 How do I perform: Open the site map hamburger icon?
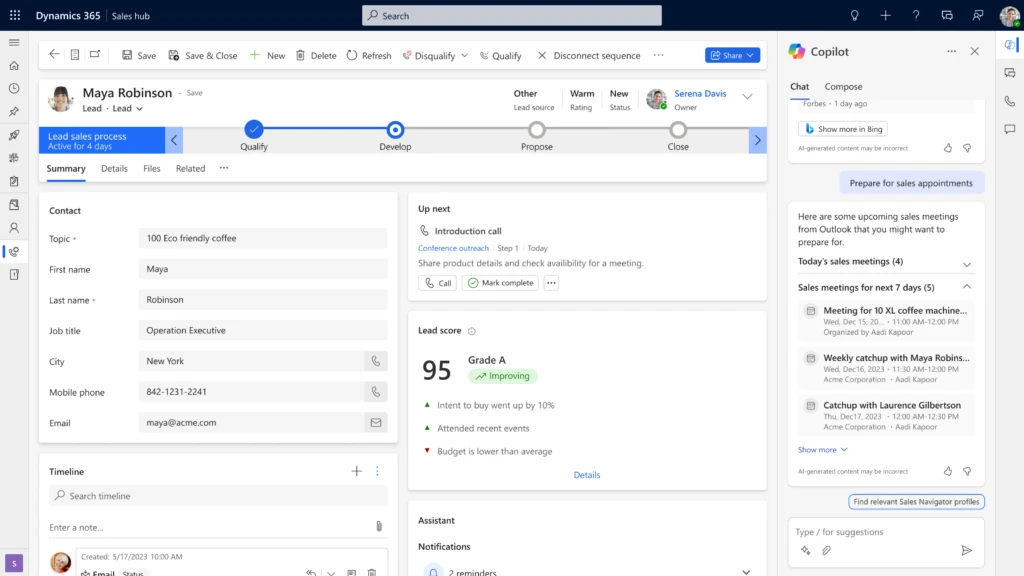coord(14,42)
